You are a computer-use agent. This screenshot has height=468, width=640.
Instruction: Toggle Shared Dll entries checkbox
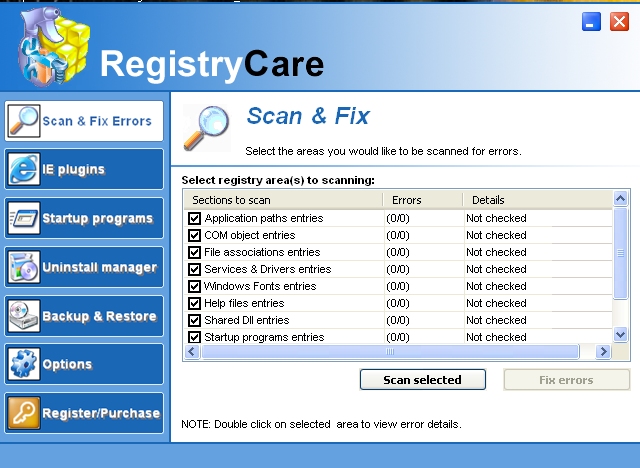click(x=194, y=320)
